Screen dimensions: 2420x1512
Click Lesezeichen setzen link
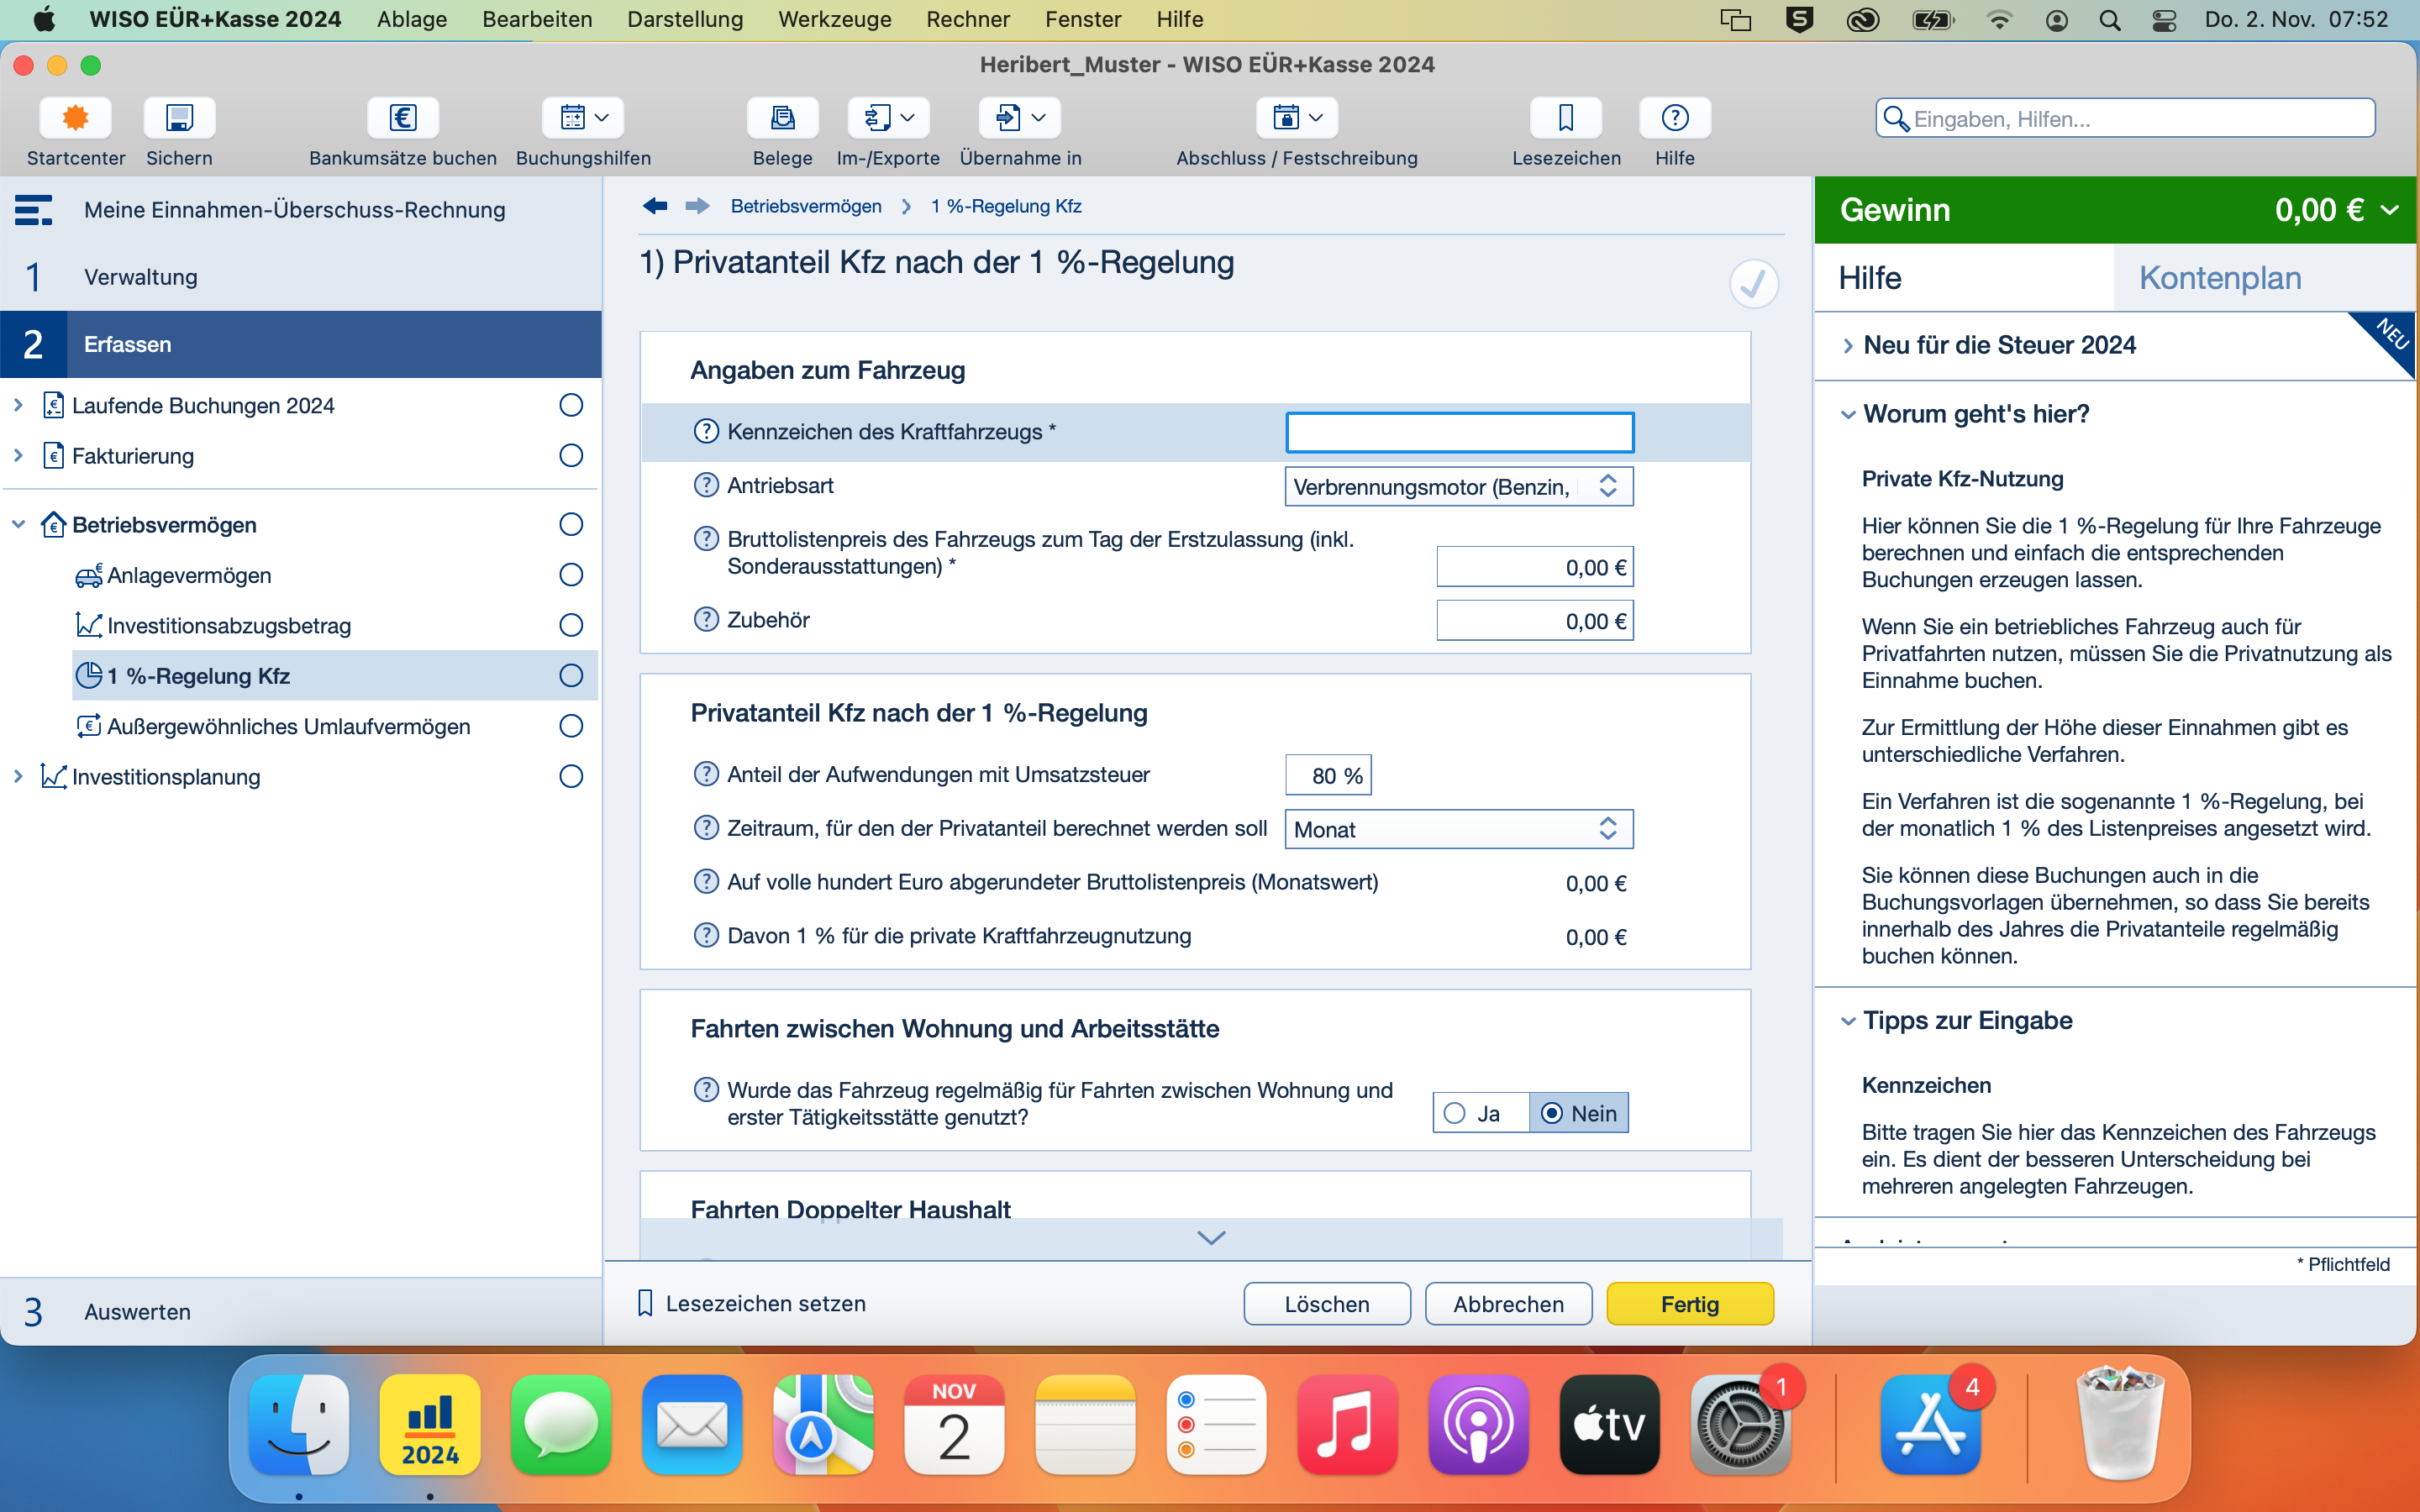click(752, 1304)
